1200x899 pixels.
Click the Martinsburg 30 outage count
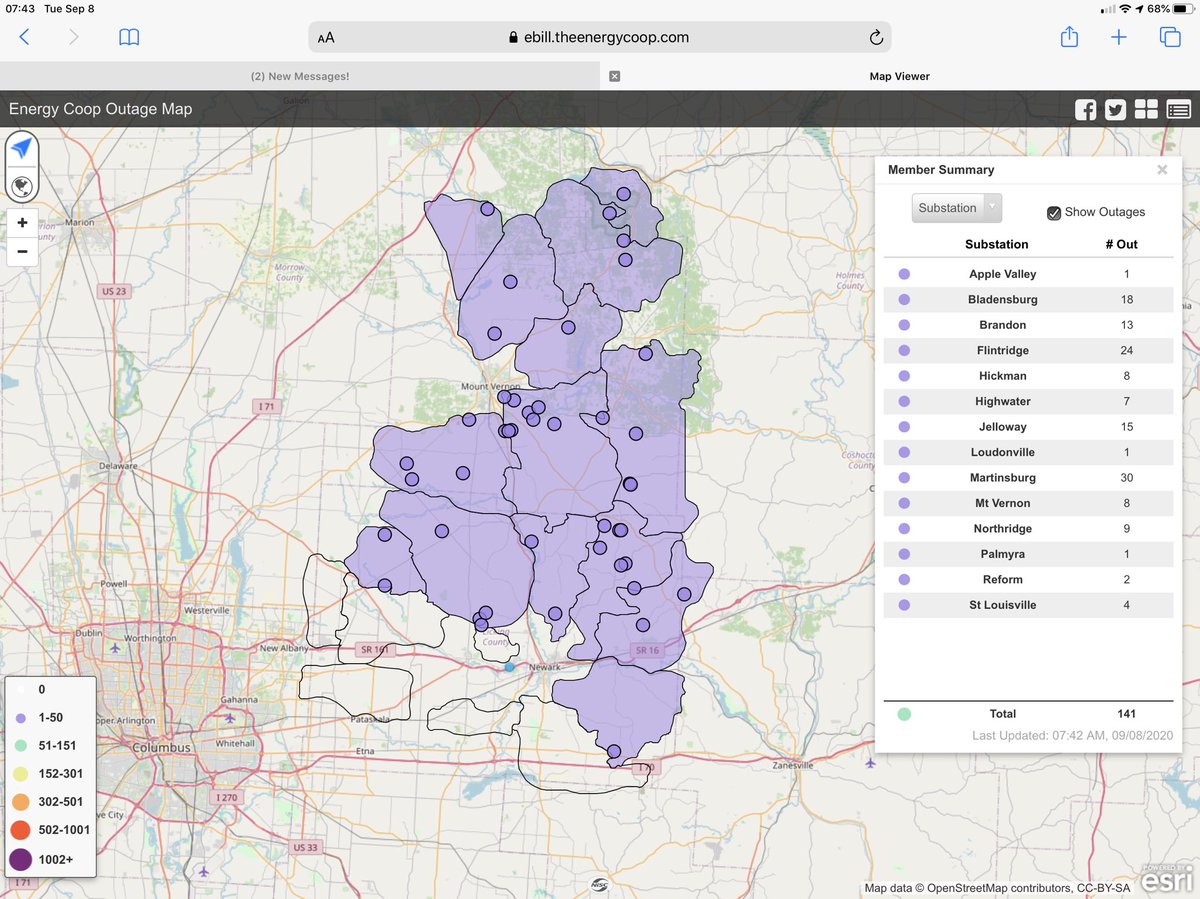pyautogui.click(x=1127, y=478)
